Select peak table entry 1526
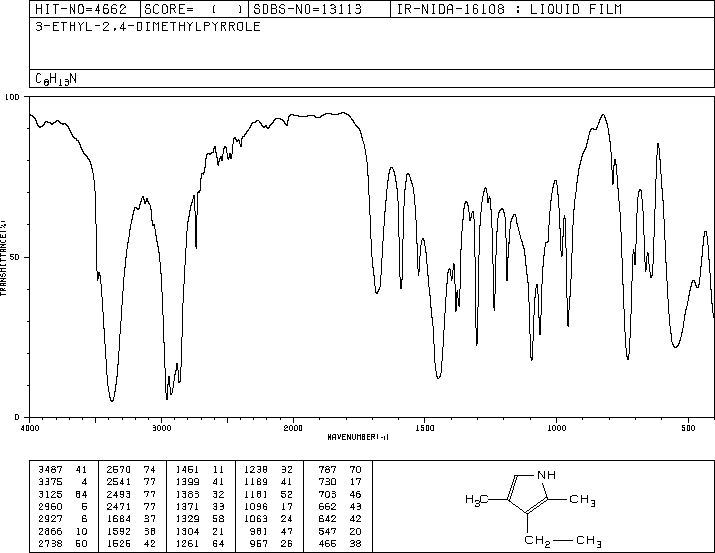This screenshot has width=715, height=553. click(119, 543)
